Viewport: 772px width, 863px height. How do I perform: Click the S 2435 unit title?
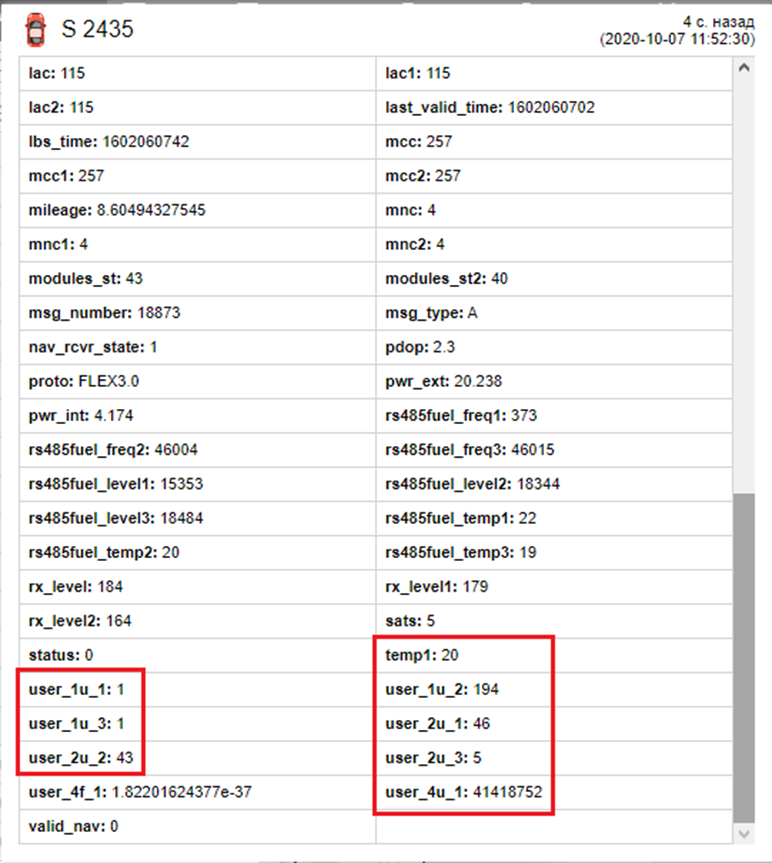(x=97, y=30)
